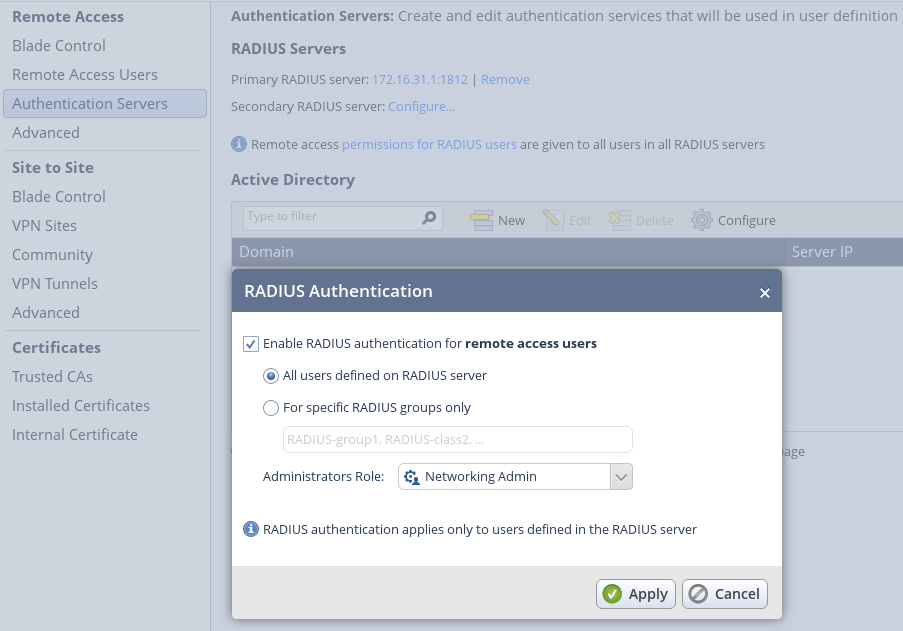Screen dimensions: 903x631
Task: Open Community page in sidebar
Action: pos(52,255)
